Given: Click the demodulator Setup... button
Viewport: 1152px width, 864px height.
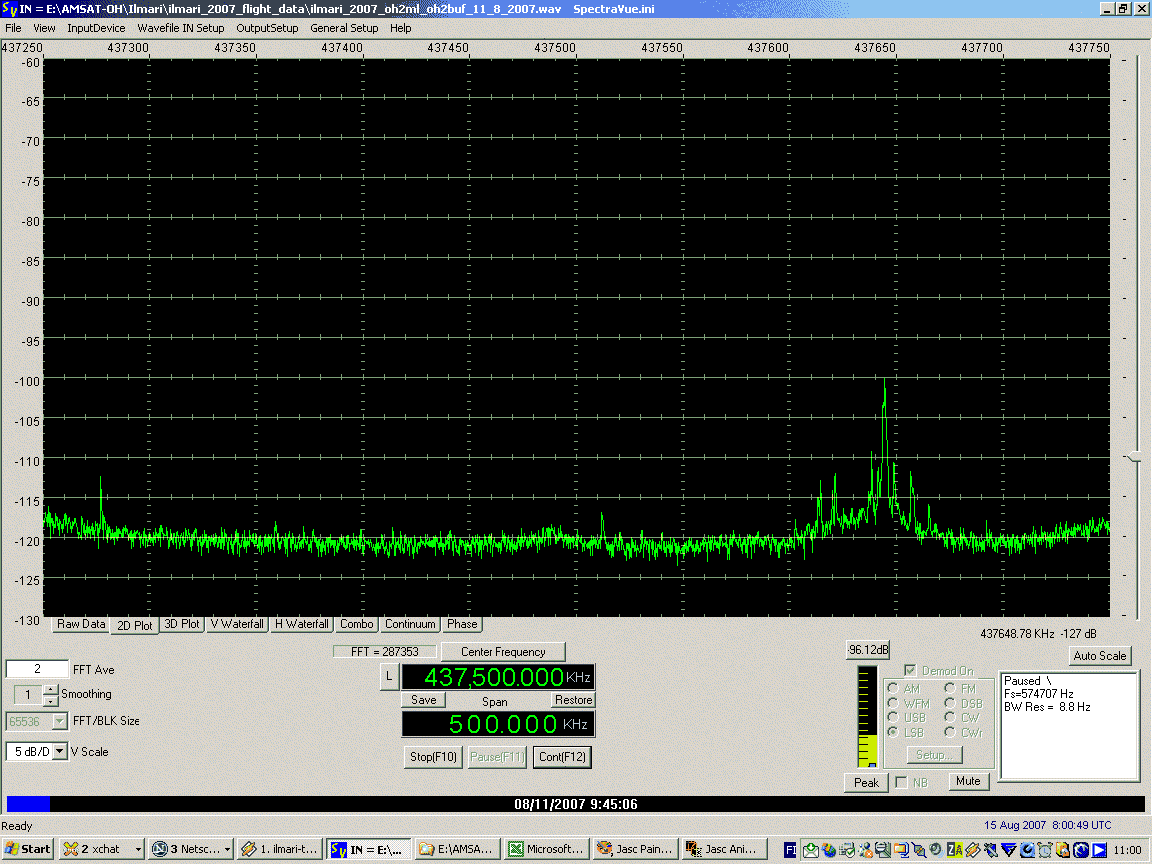Looking at the screenshot, I should point(934,755).
